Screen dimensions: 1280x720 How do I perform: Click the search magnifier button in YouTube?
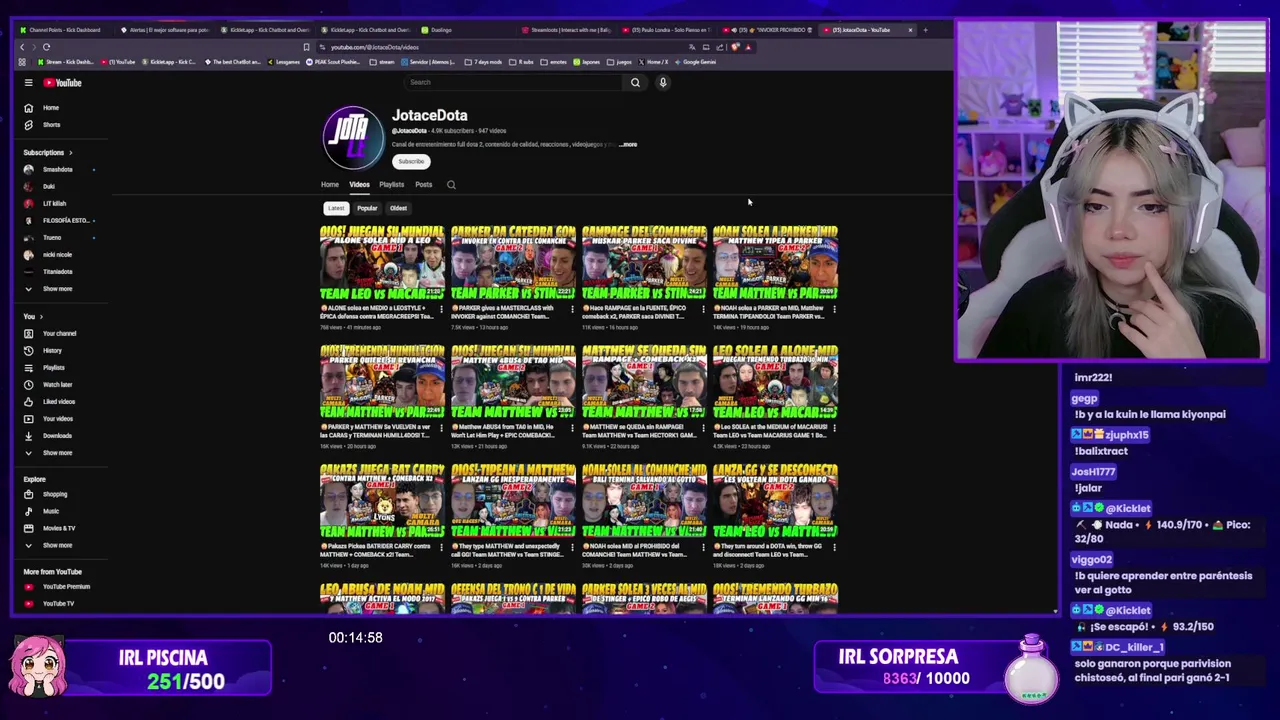click(x=635, y=83)
